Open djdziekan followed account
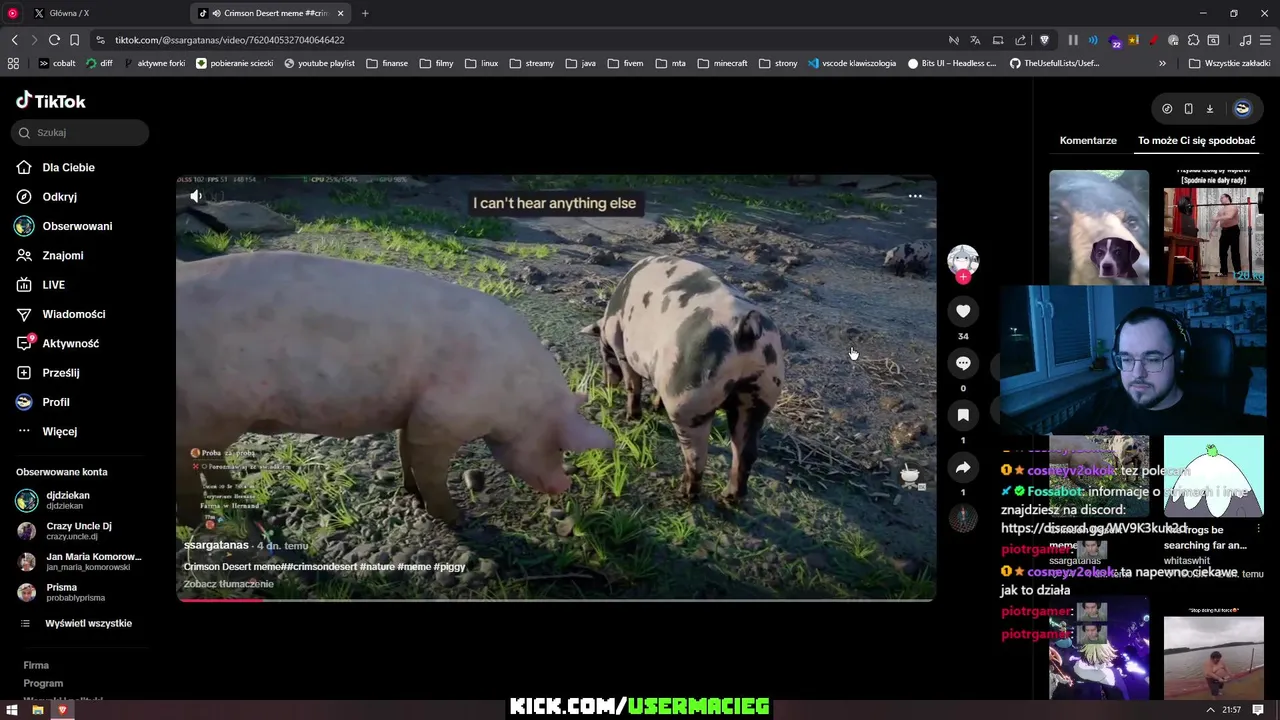The height and width of the screenshot is (720, 1280). click(x=68, y=500)
